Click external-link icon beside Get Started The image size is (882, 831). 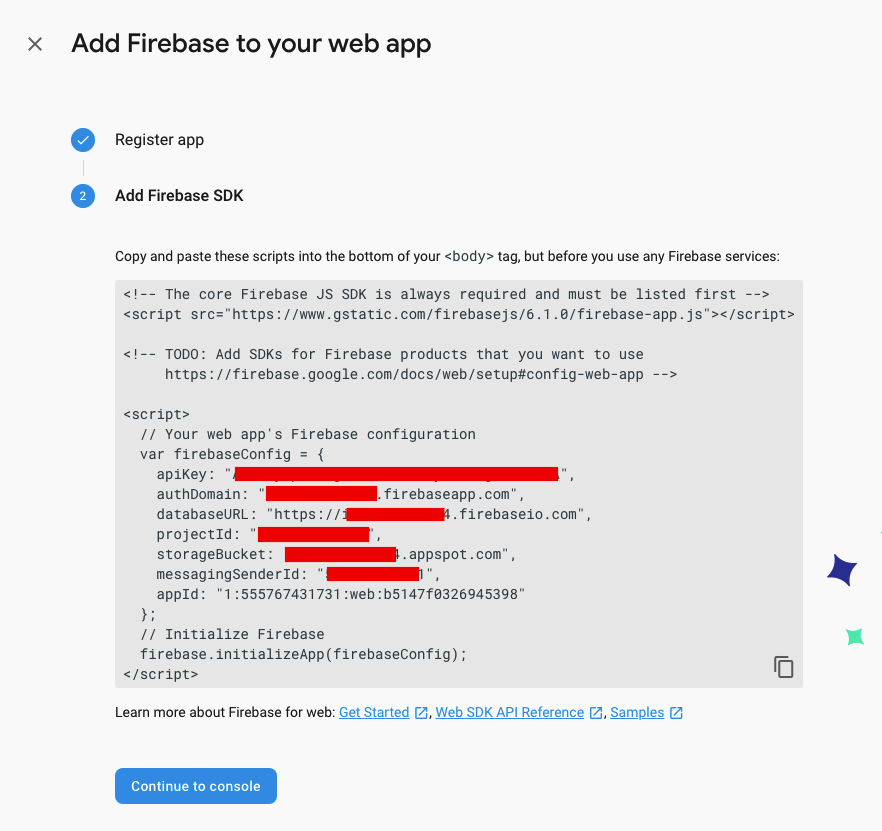click(x=421, y=713)
